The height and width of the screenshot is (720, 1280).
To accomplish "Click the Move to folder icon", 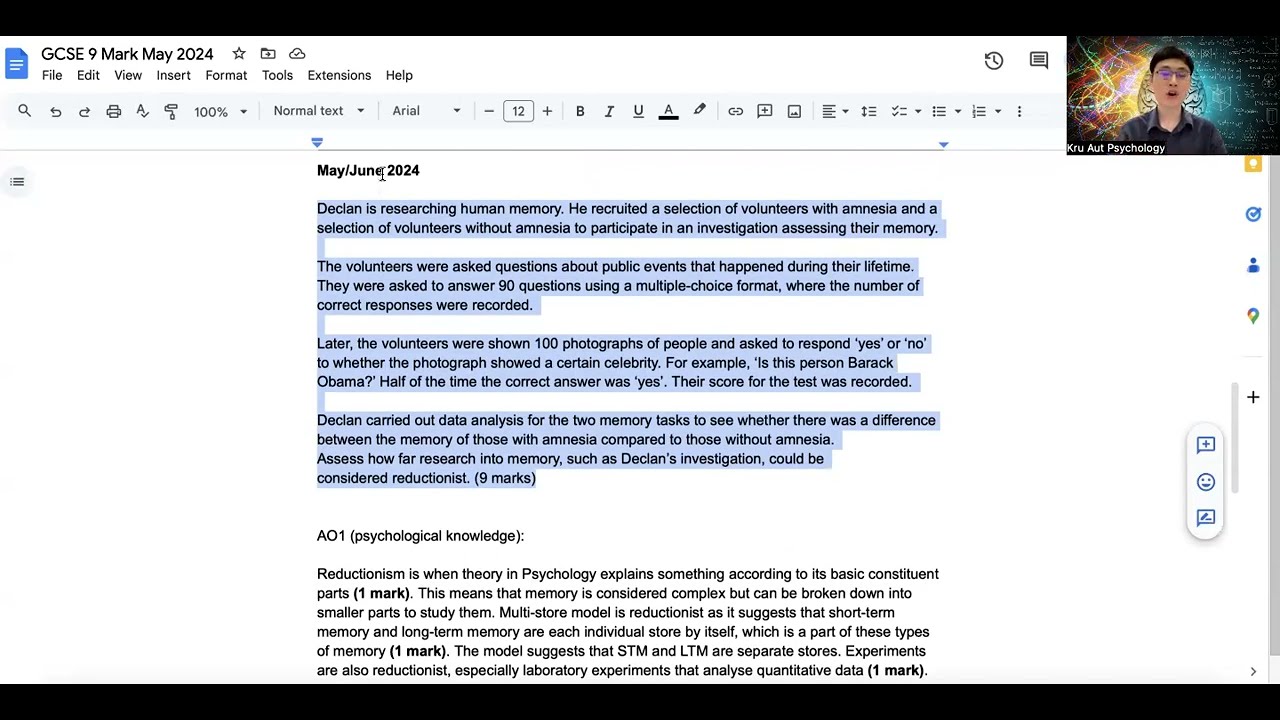I will coord(268,54).
